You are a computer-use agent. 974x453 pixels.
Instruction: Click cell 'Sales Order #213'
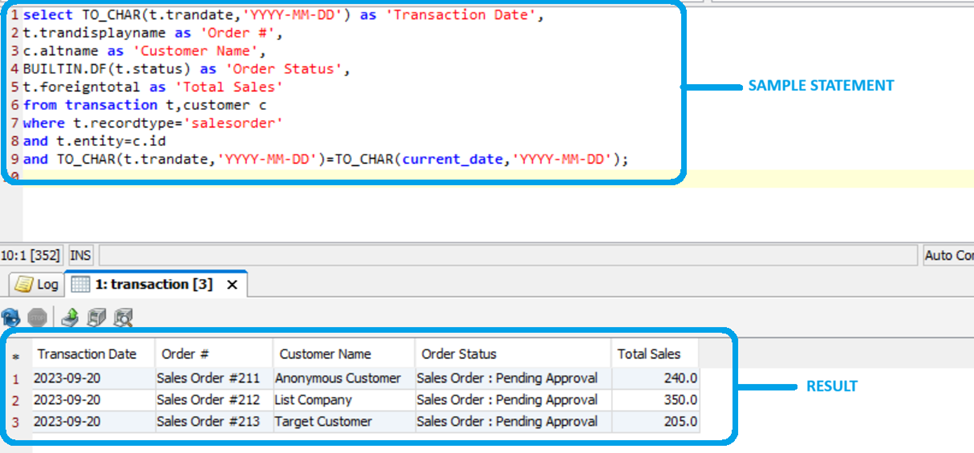[214, 422]
